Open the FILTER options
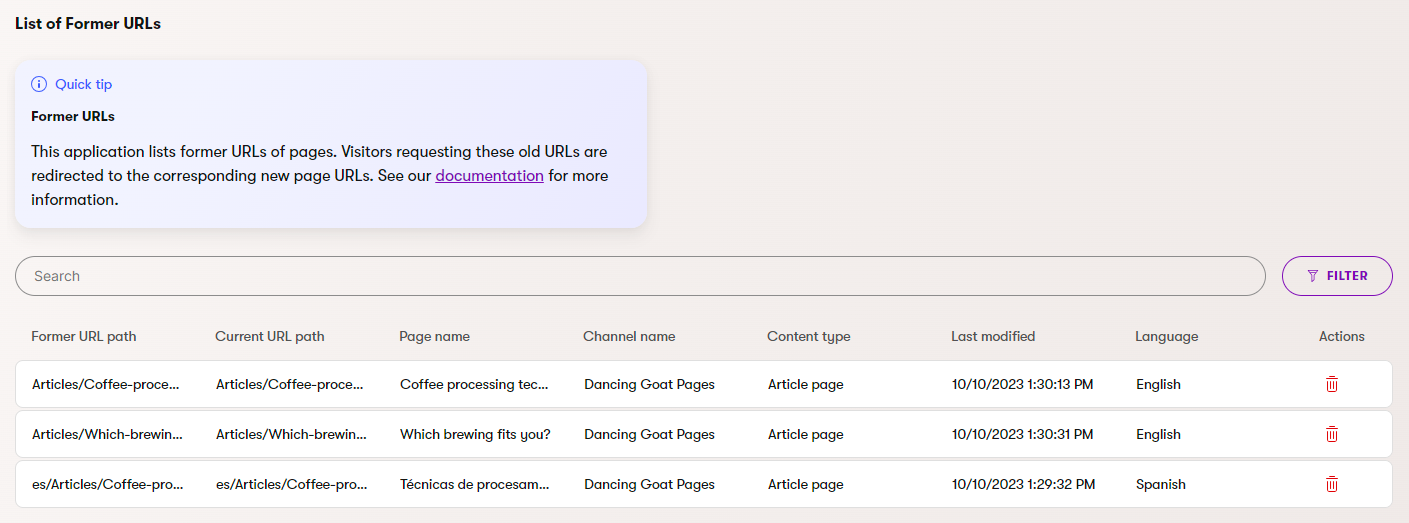This screenshot has width=1409, height=523. pos(1337,276)
